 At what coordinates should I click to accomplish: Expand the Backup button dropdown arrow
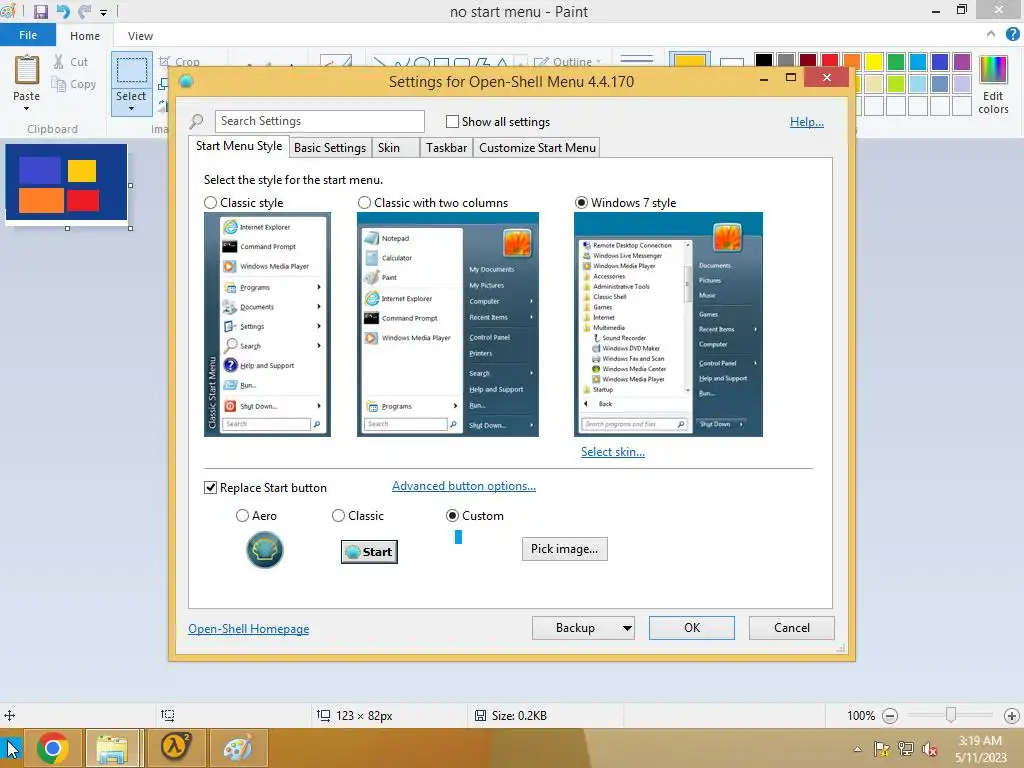click(627, 628)
